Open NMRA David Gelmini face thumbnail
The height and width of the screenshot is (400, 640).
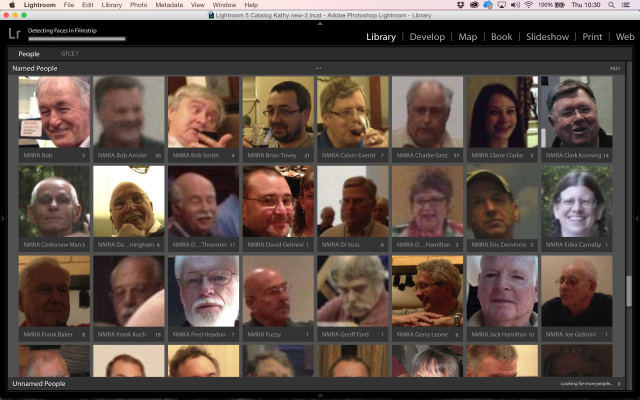[278, 201]
